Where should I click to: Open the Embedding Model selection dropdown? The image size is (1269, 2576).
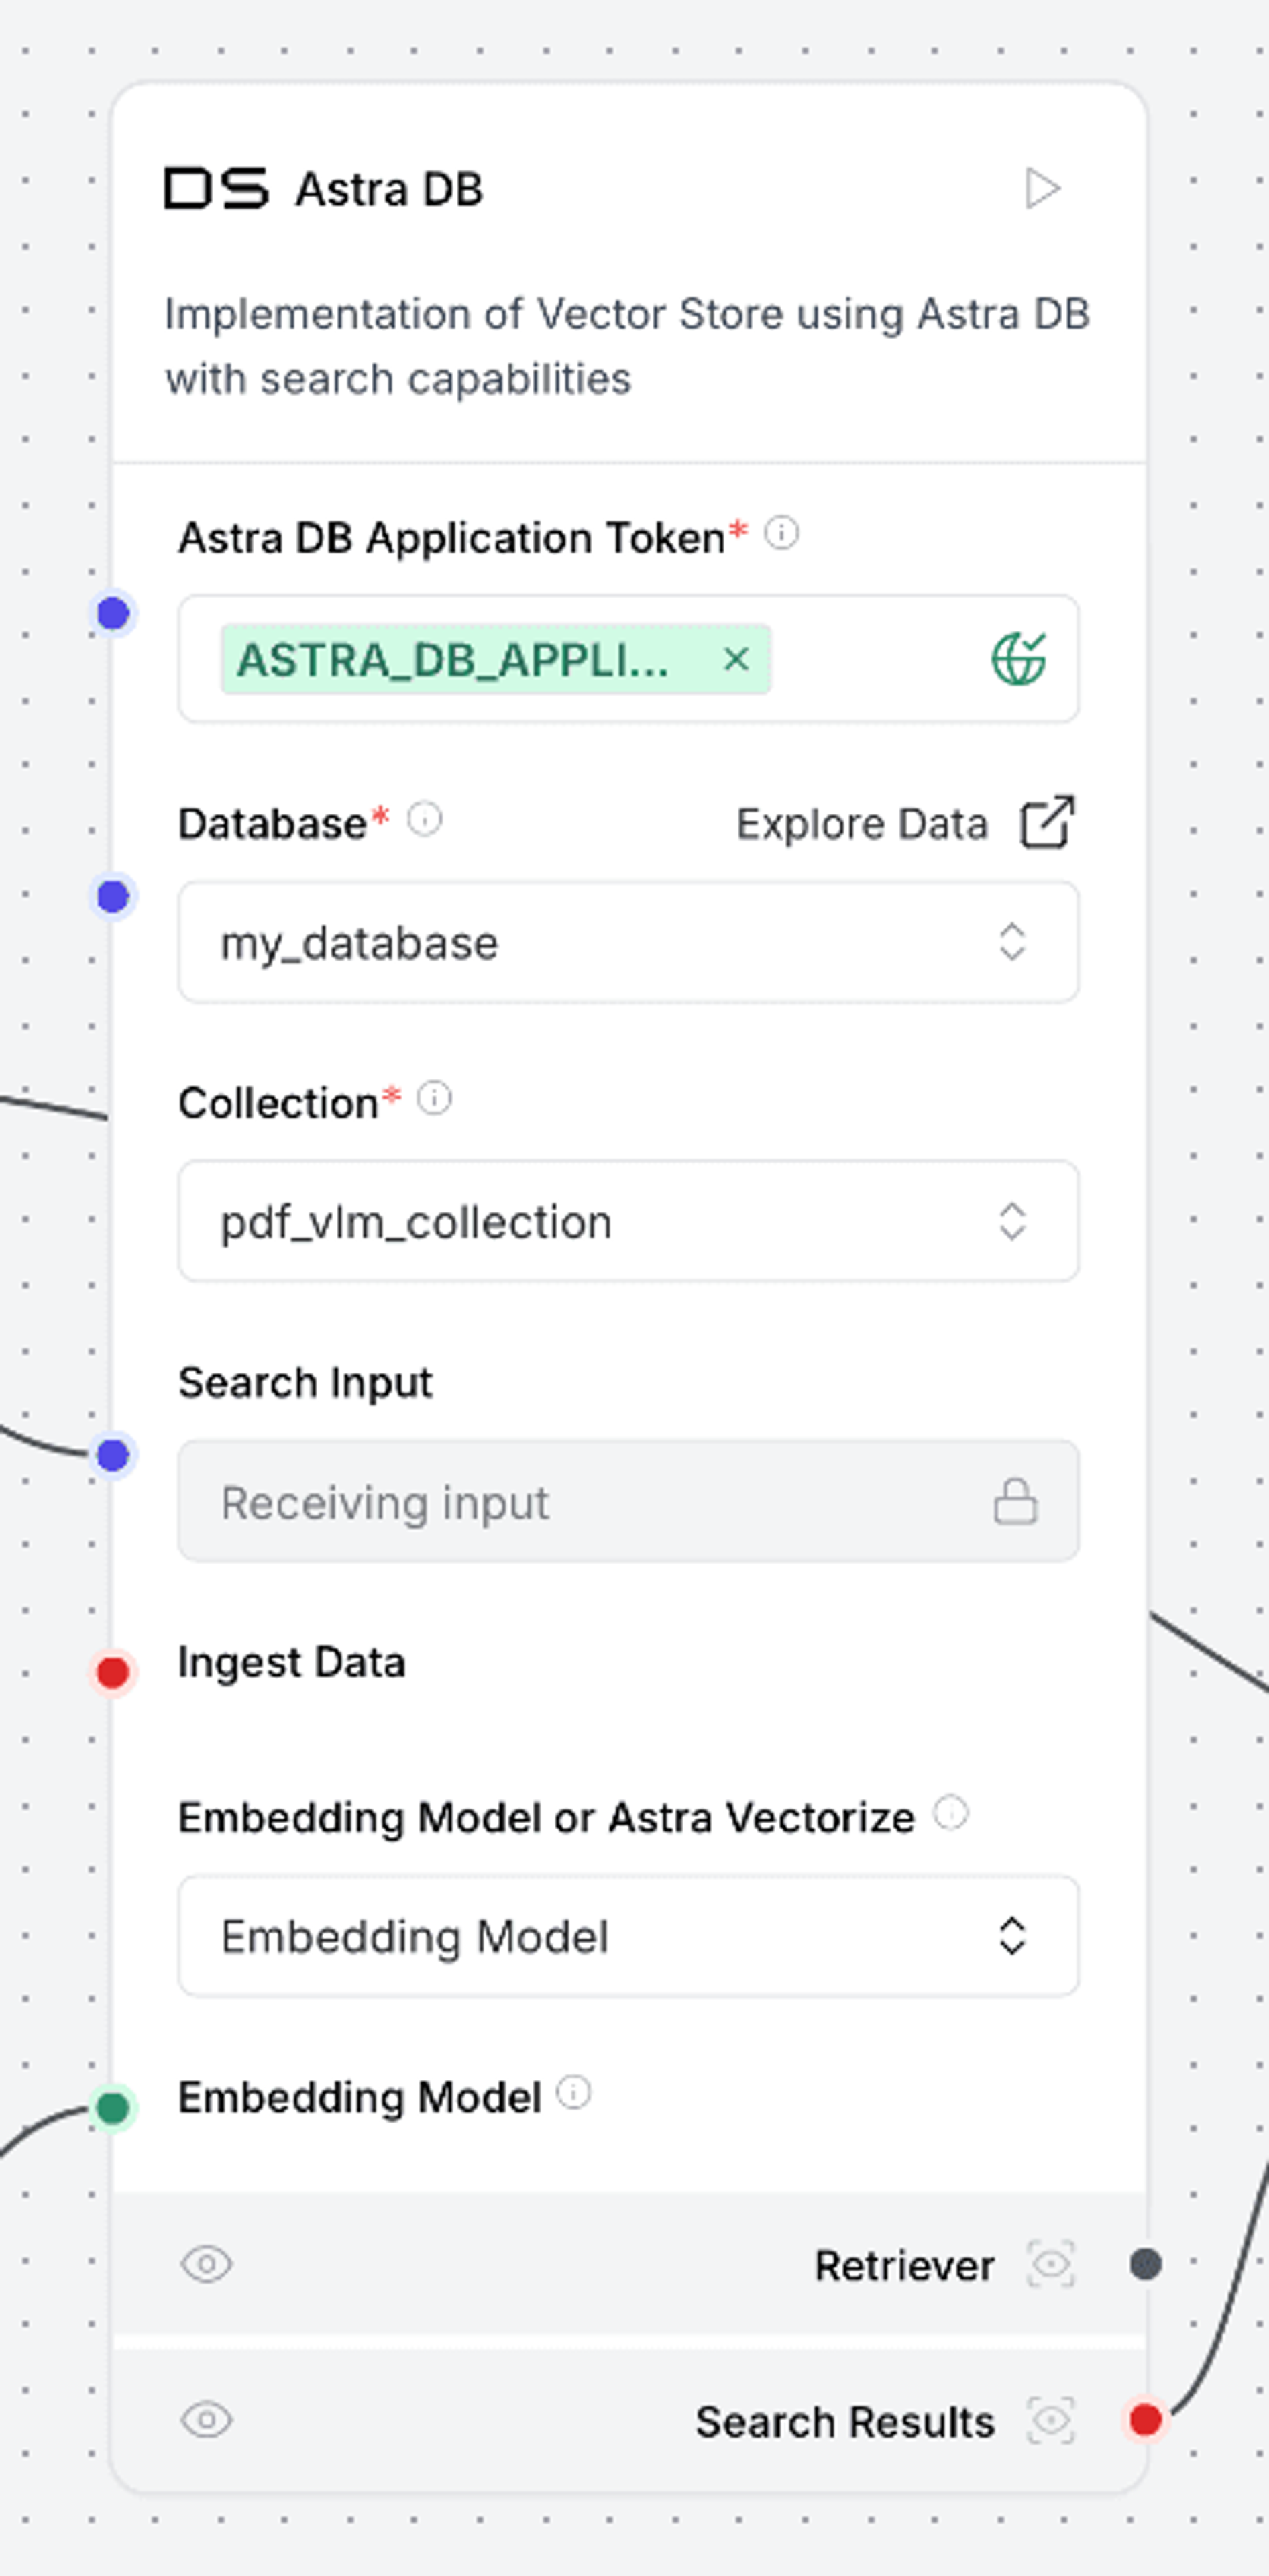628,1936
